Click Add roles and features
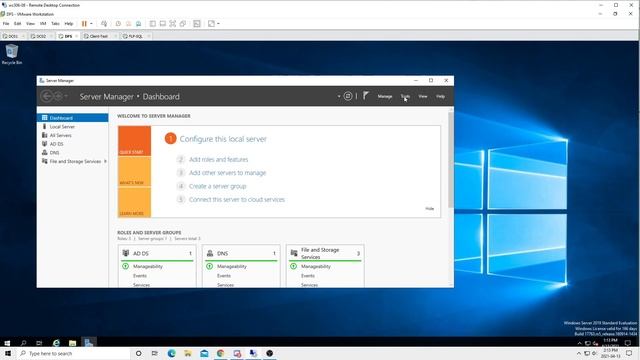The image size is (640, 360). [218, 160]
